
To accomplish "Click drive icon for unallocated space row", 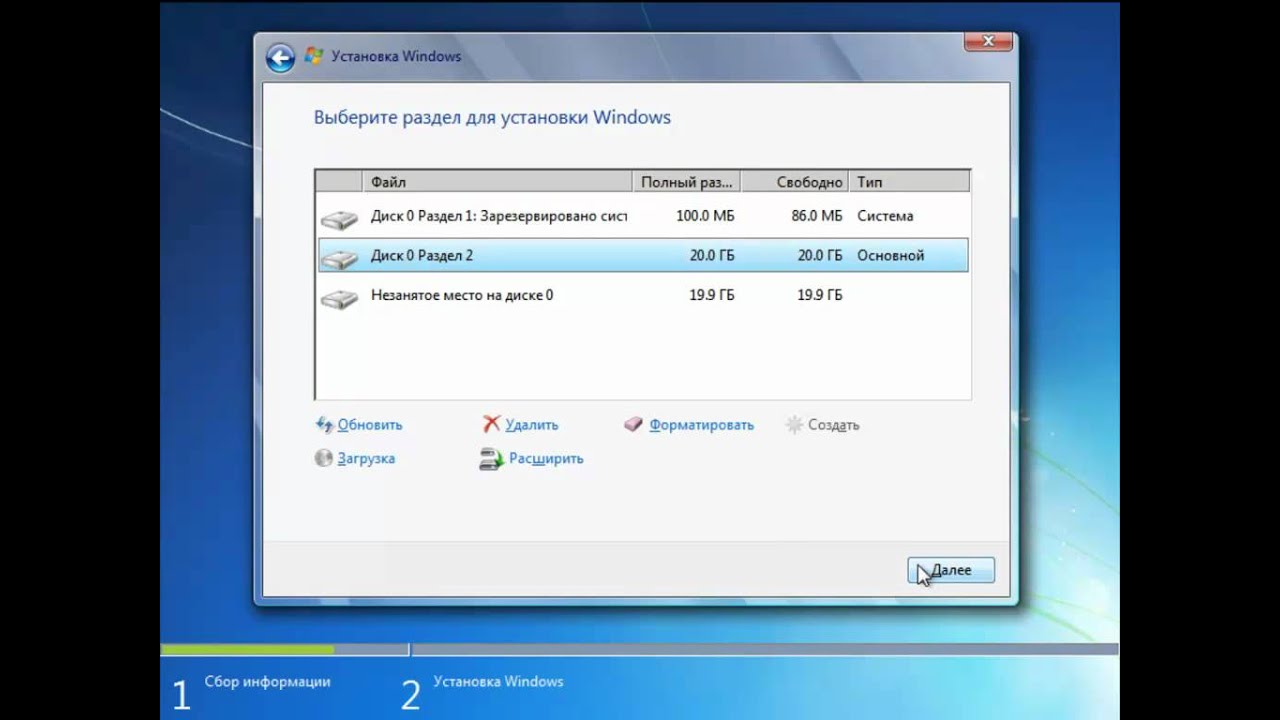I will 340,299.
